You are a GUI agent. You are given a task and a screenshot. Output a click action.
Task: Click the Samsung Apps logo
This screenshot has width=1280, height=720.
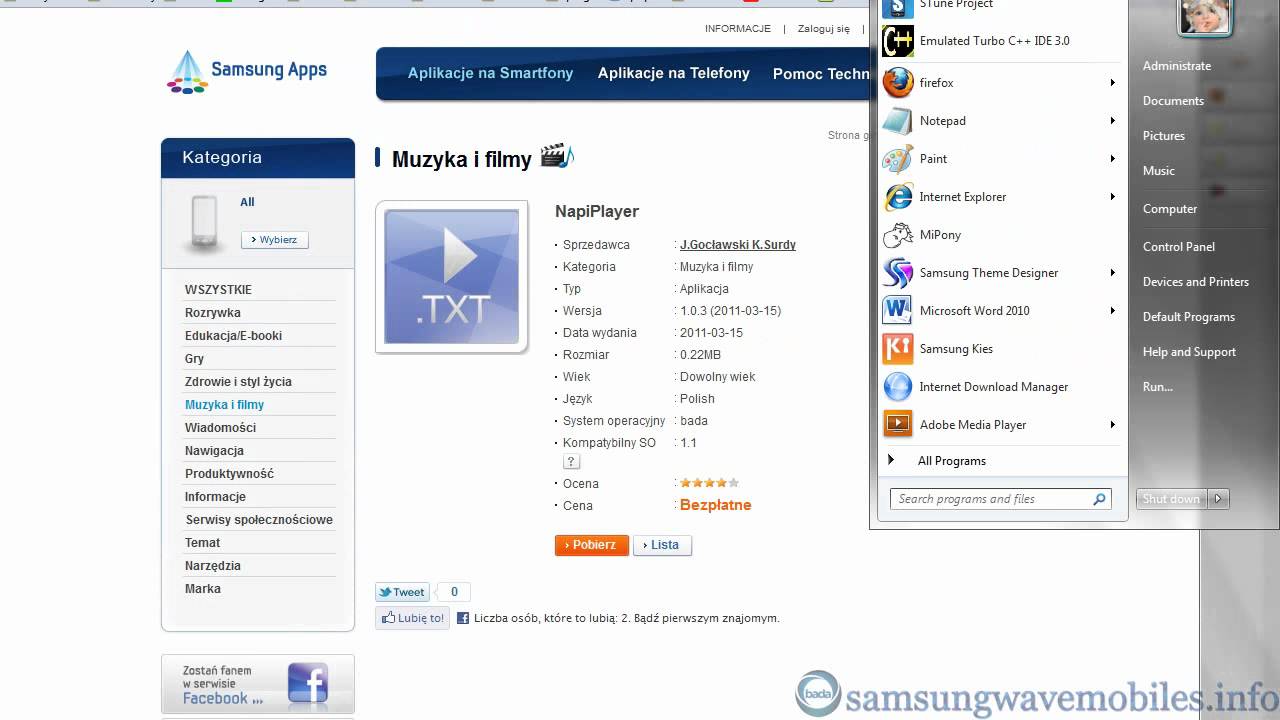pyautogui.click(x=247, y=72)
